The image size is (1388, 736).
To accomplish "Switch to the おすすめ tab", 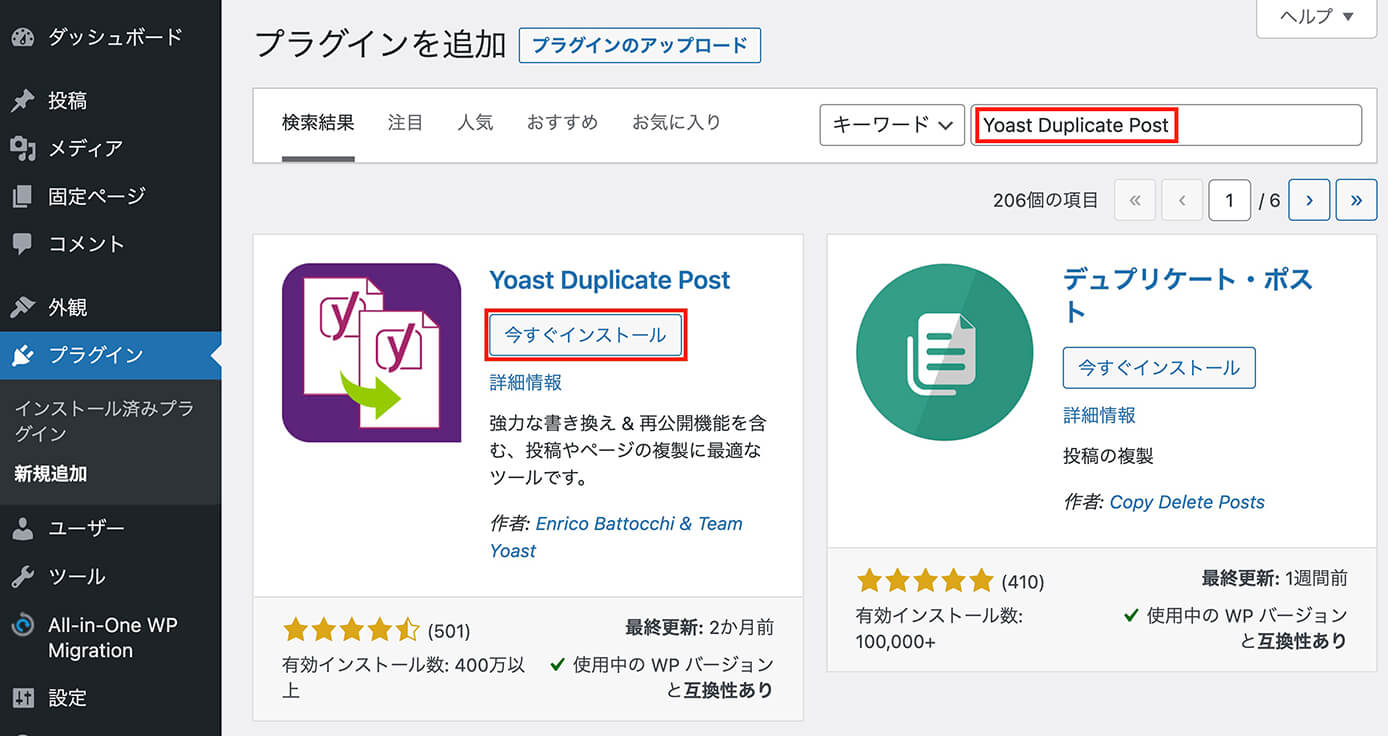I will (562, 123).
